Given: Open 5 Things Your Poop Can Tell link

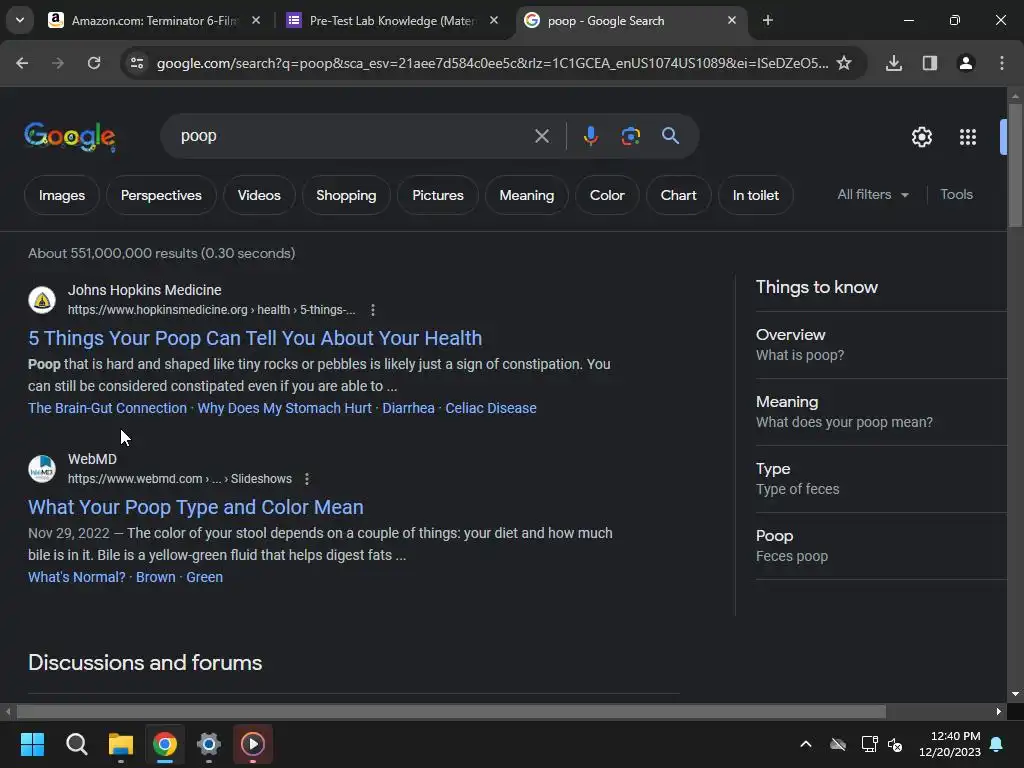Looking at the screenshot, I should pyautogui.click(x=255, y=338).
